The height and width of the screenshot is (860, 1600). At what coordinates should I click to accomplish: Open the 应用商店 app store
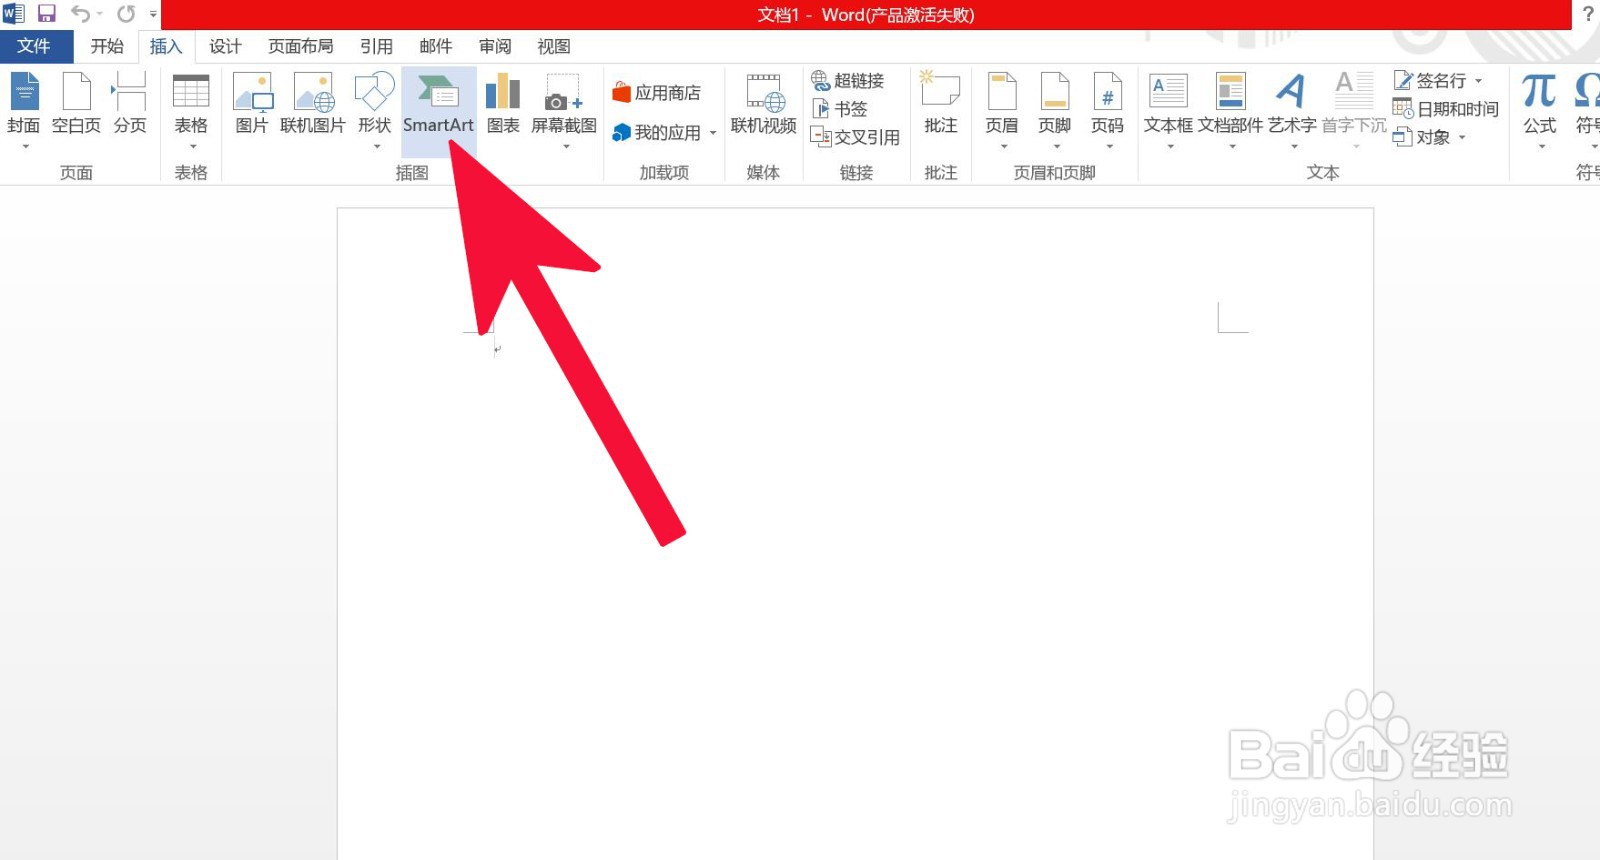click(x=657, y=93)
